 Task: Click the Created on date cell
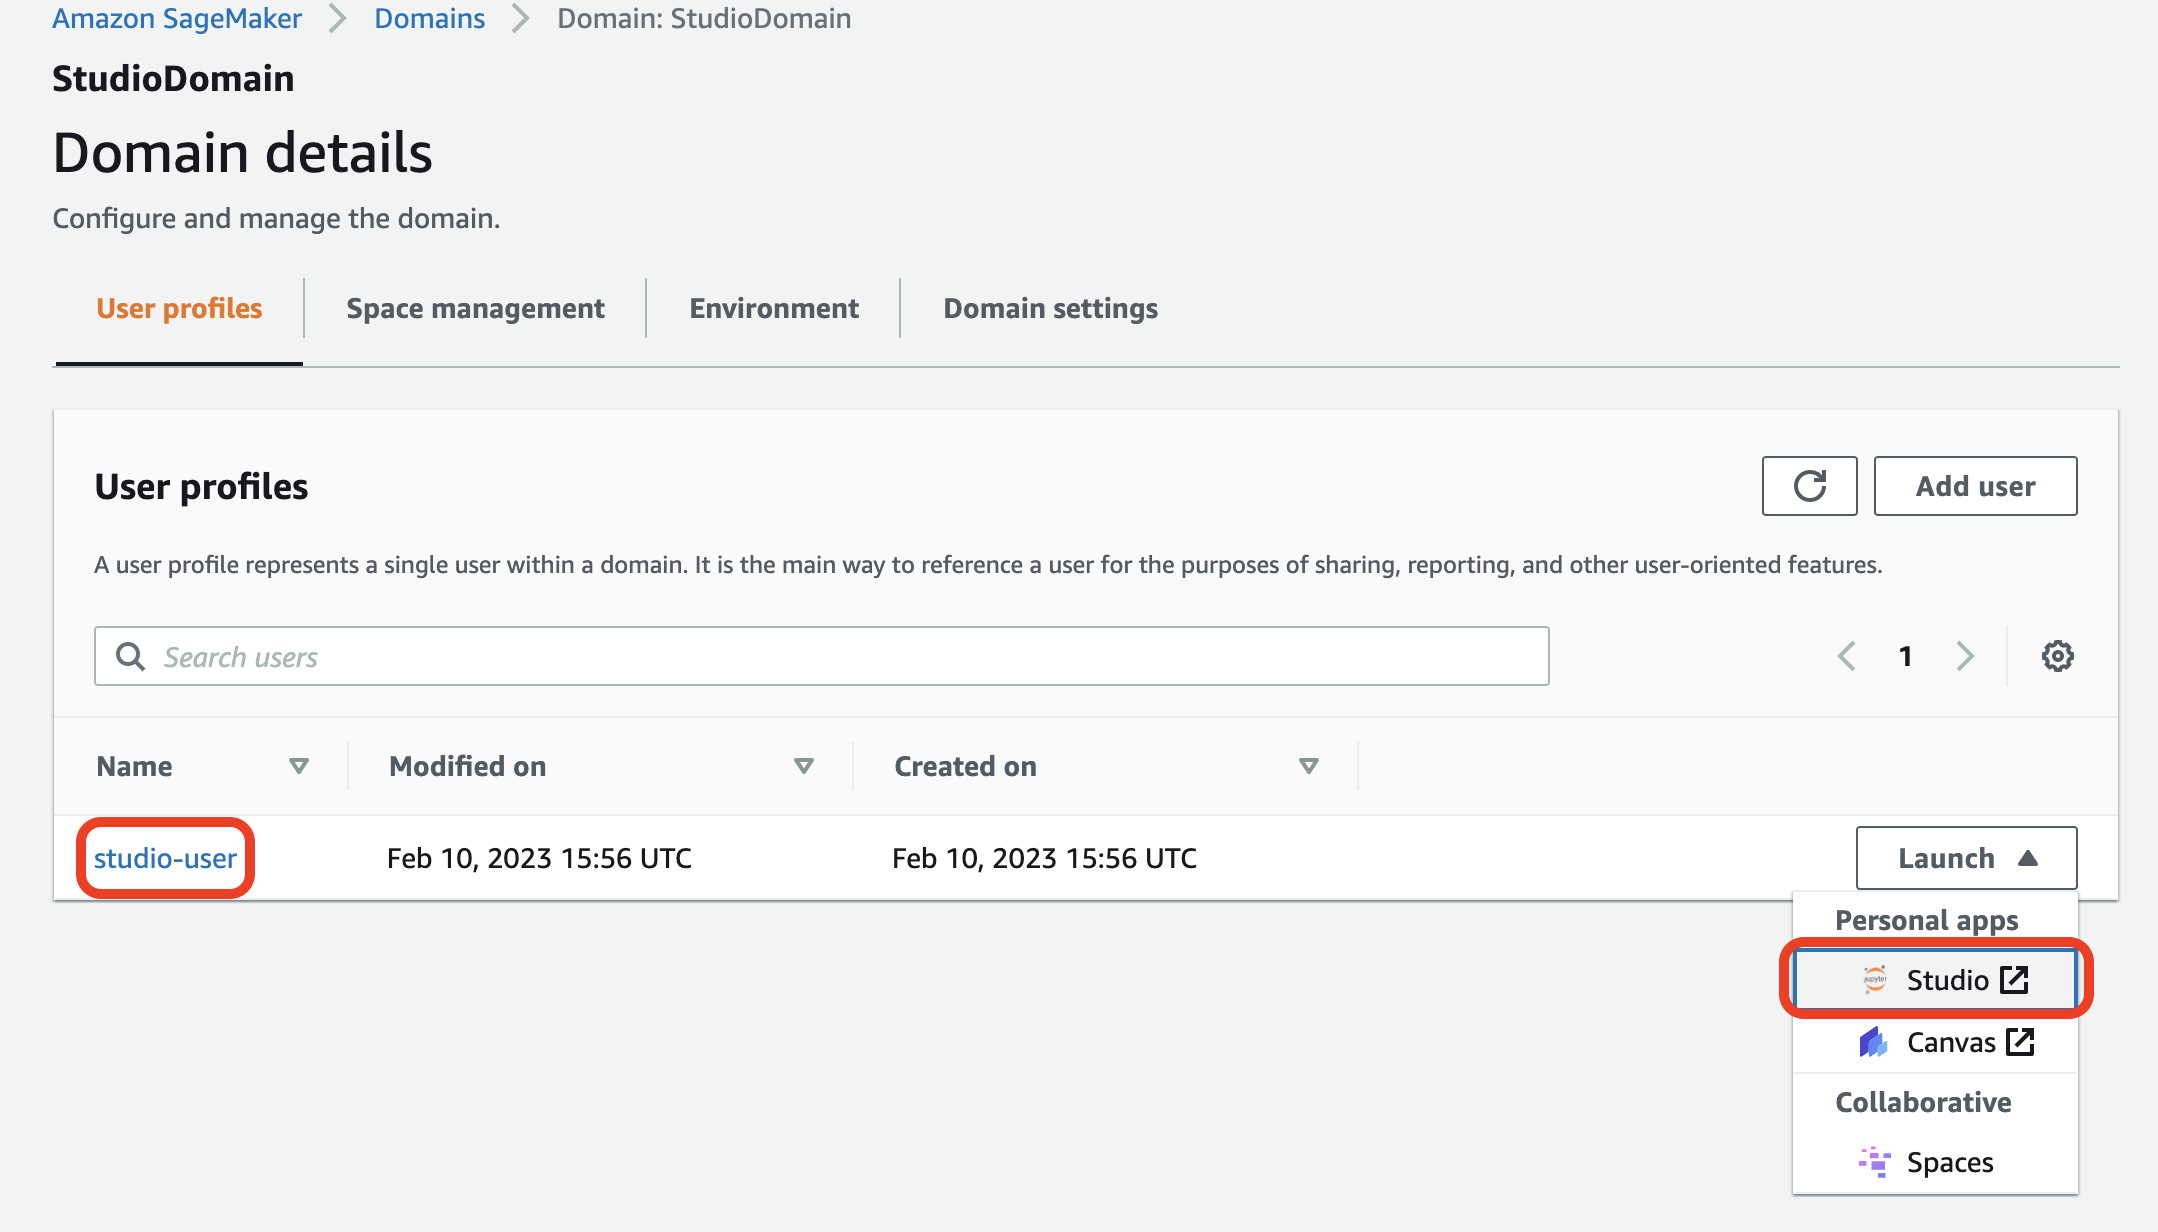(x=1044, y=858)
